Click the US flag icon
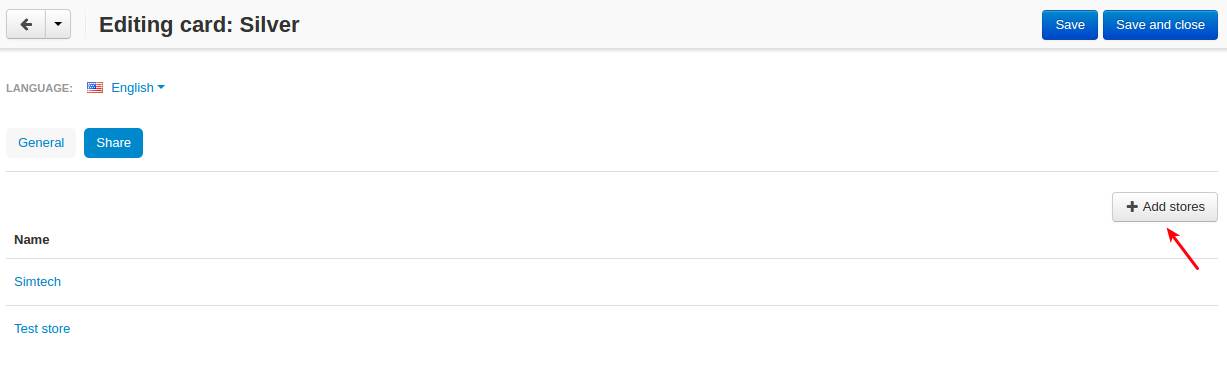This screenshot has width=1227, height=365. pos(95,88)
